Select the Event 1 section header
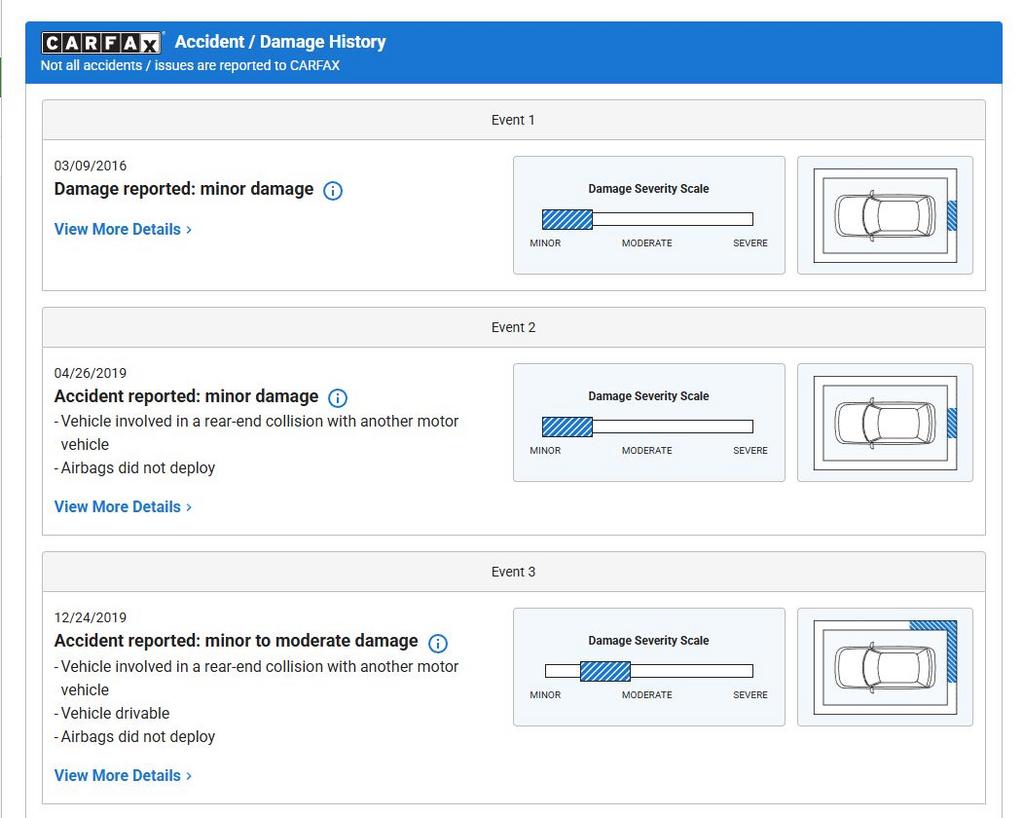The image size is (1024, 818). click(513, 120)
